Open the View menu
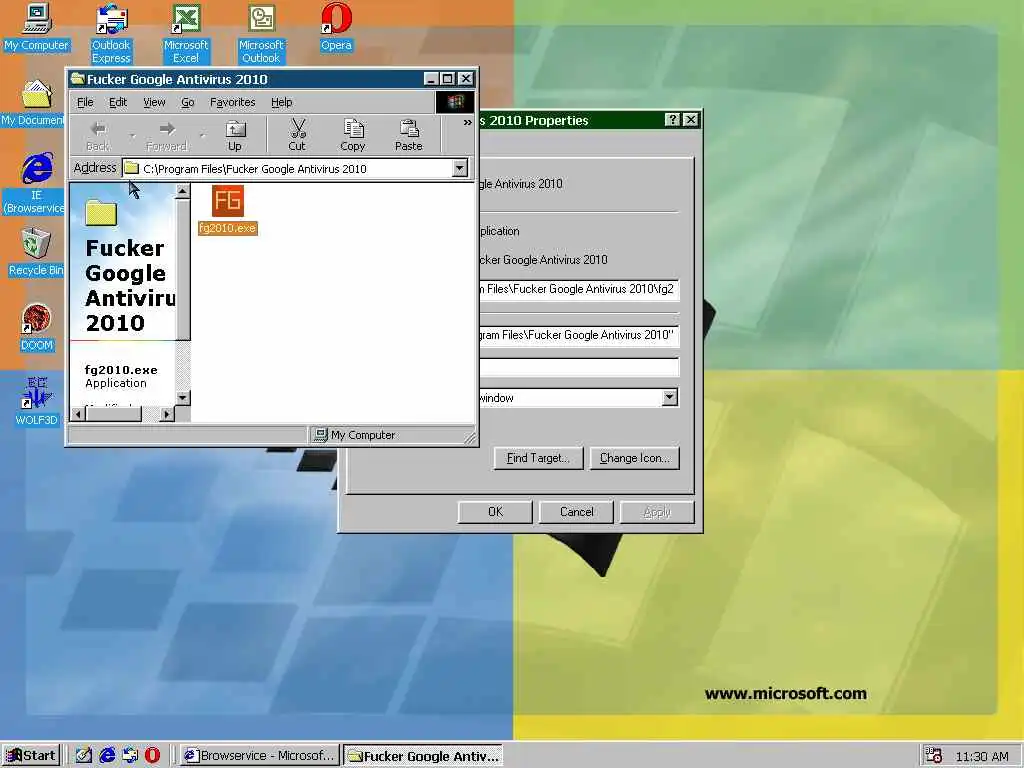Image resolution: width=1024 pixels, height=768 pixels. point(154,103)
